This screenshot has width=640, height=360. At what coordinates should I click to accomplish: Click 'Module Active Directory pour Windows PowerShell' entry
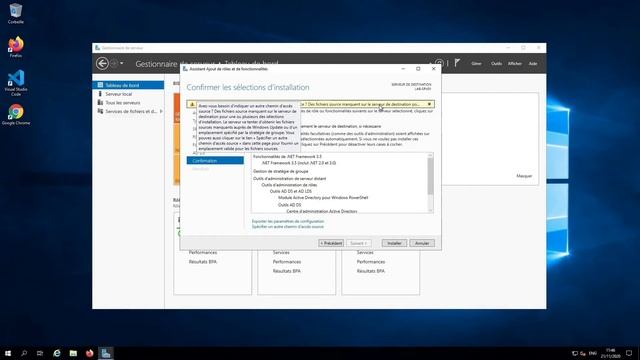[323, 198]
